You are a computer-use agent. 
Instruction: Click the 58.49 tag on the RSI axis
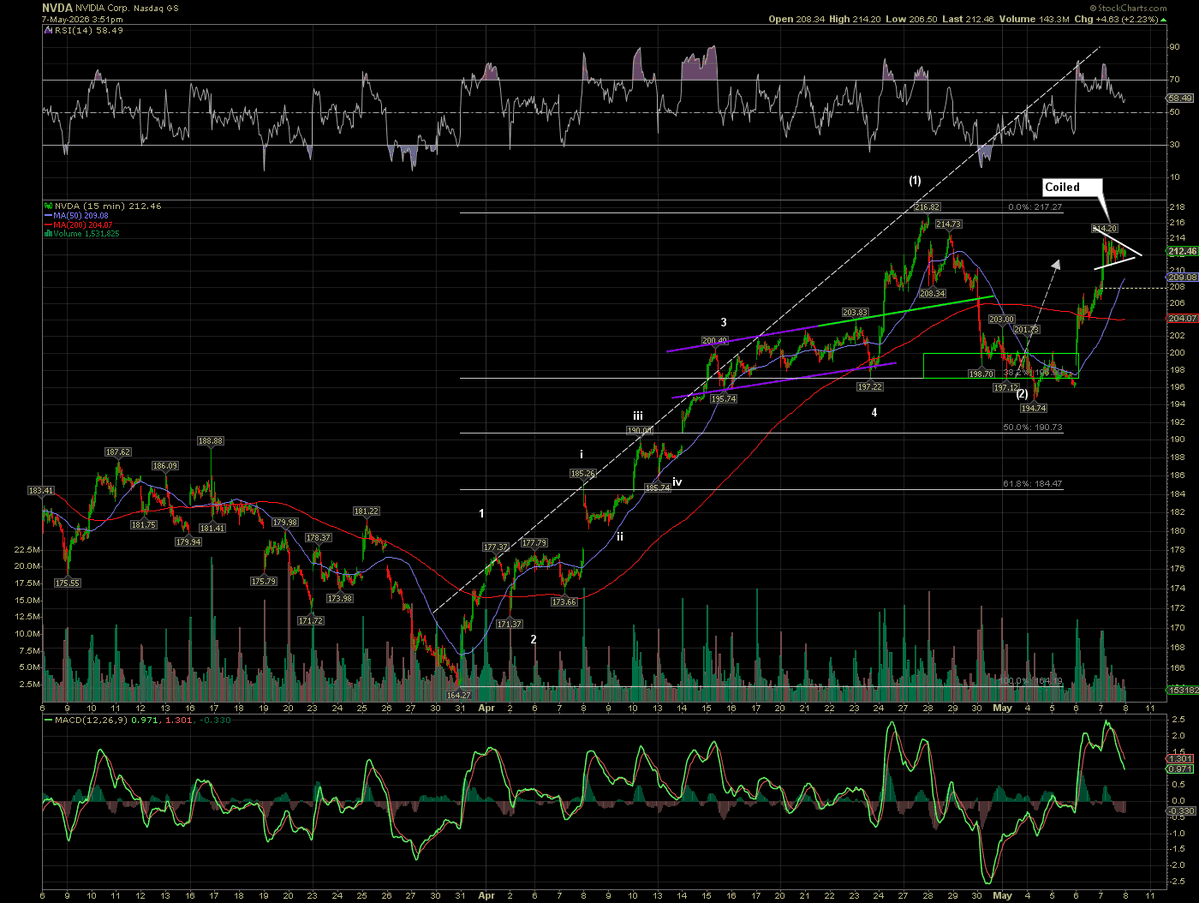coord(1180,98)
